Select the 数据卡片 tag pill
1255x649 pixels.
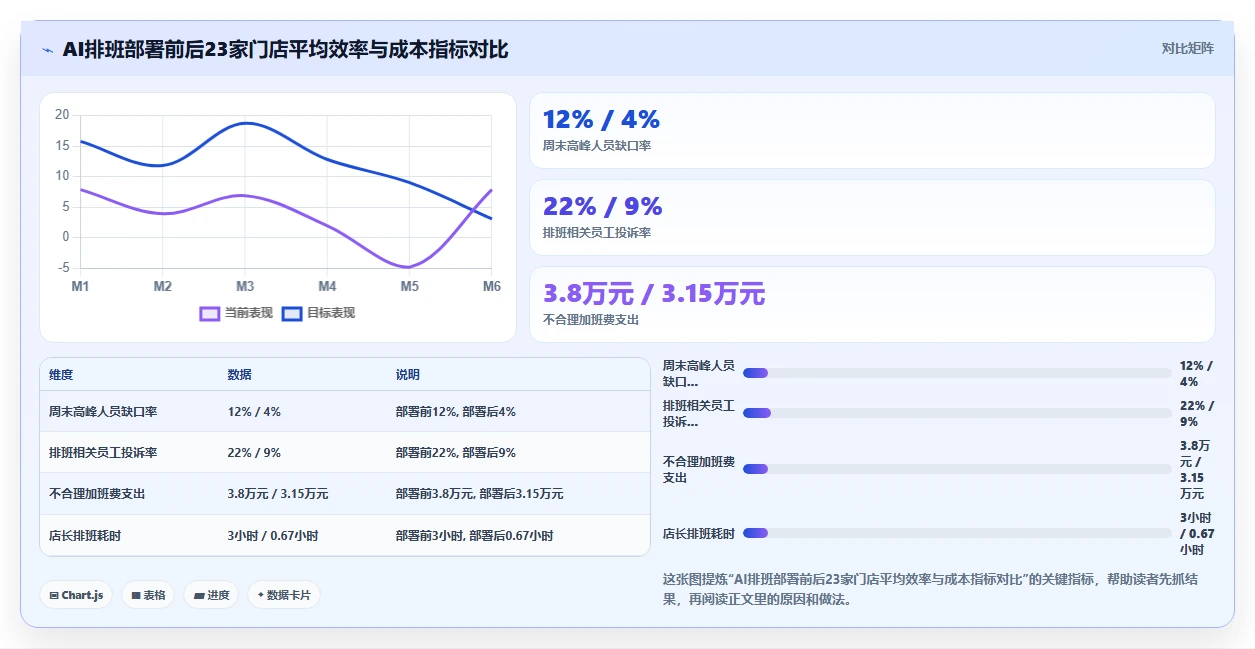click(x=284, y=595)
